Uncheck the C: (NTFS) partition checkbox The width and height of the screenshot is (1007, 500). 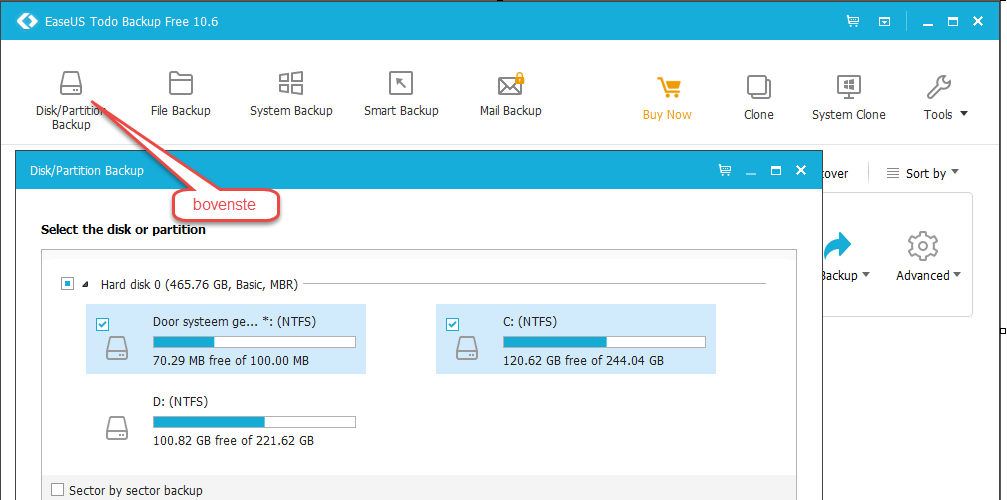pos(452,325)
